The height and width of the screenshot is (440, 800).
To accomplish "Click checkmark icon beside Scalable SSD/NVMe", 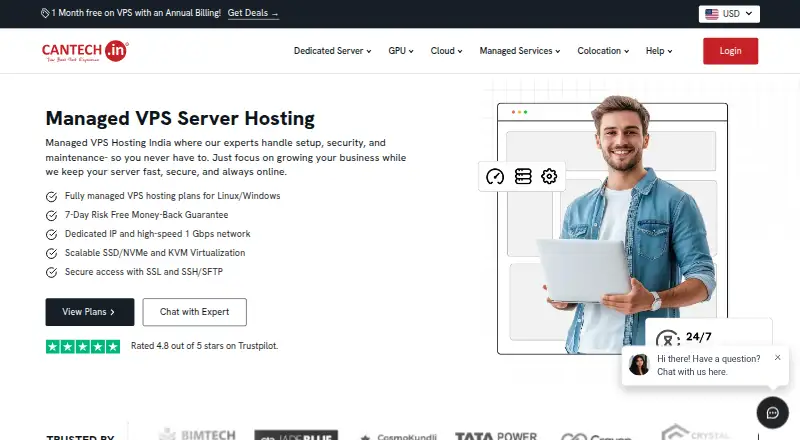I will pos(52,253).
